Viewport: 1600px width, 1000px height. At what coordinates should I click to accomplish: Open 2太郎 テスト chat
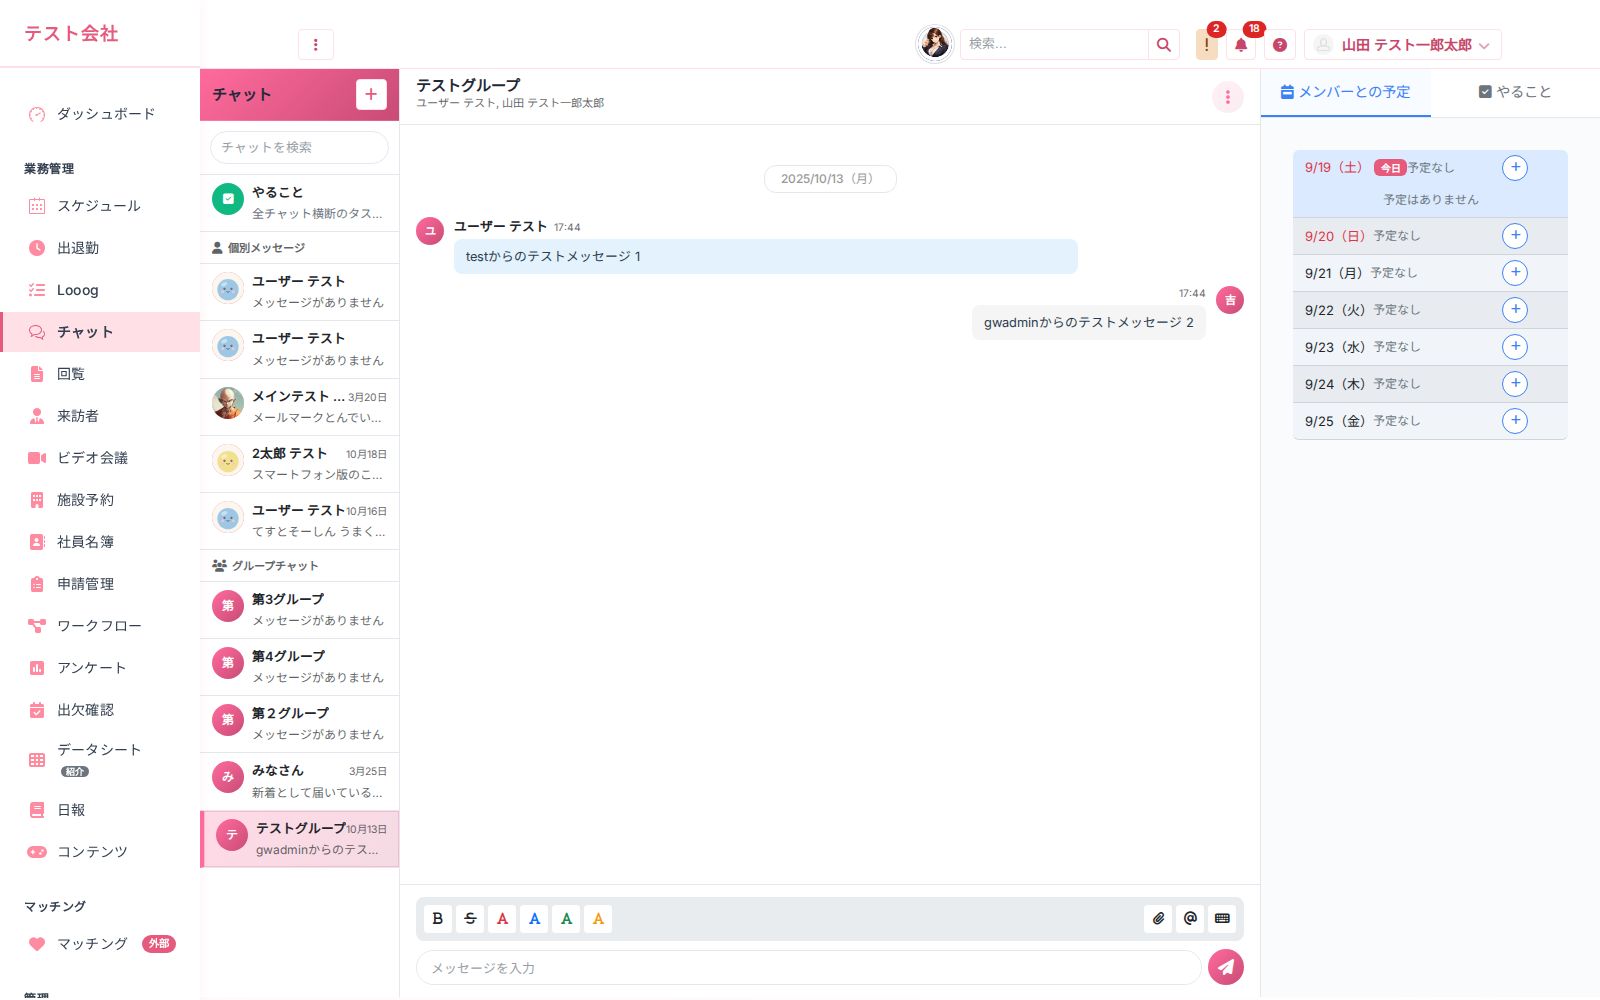(299, 464)
